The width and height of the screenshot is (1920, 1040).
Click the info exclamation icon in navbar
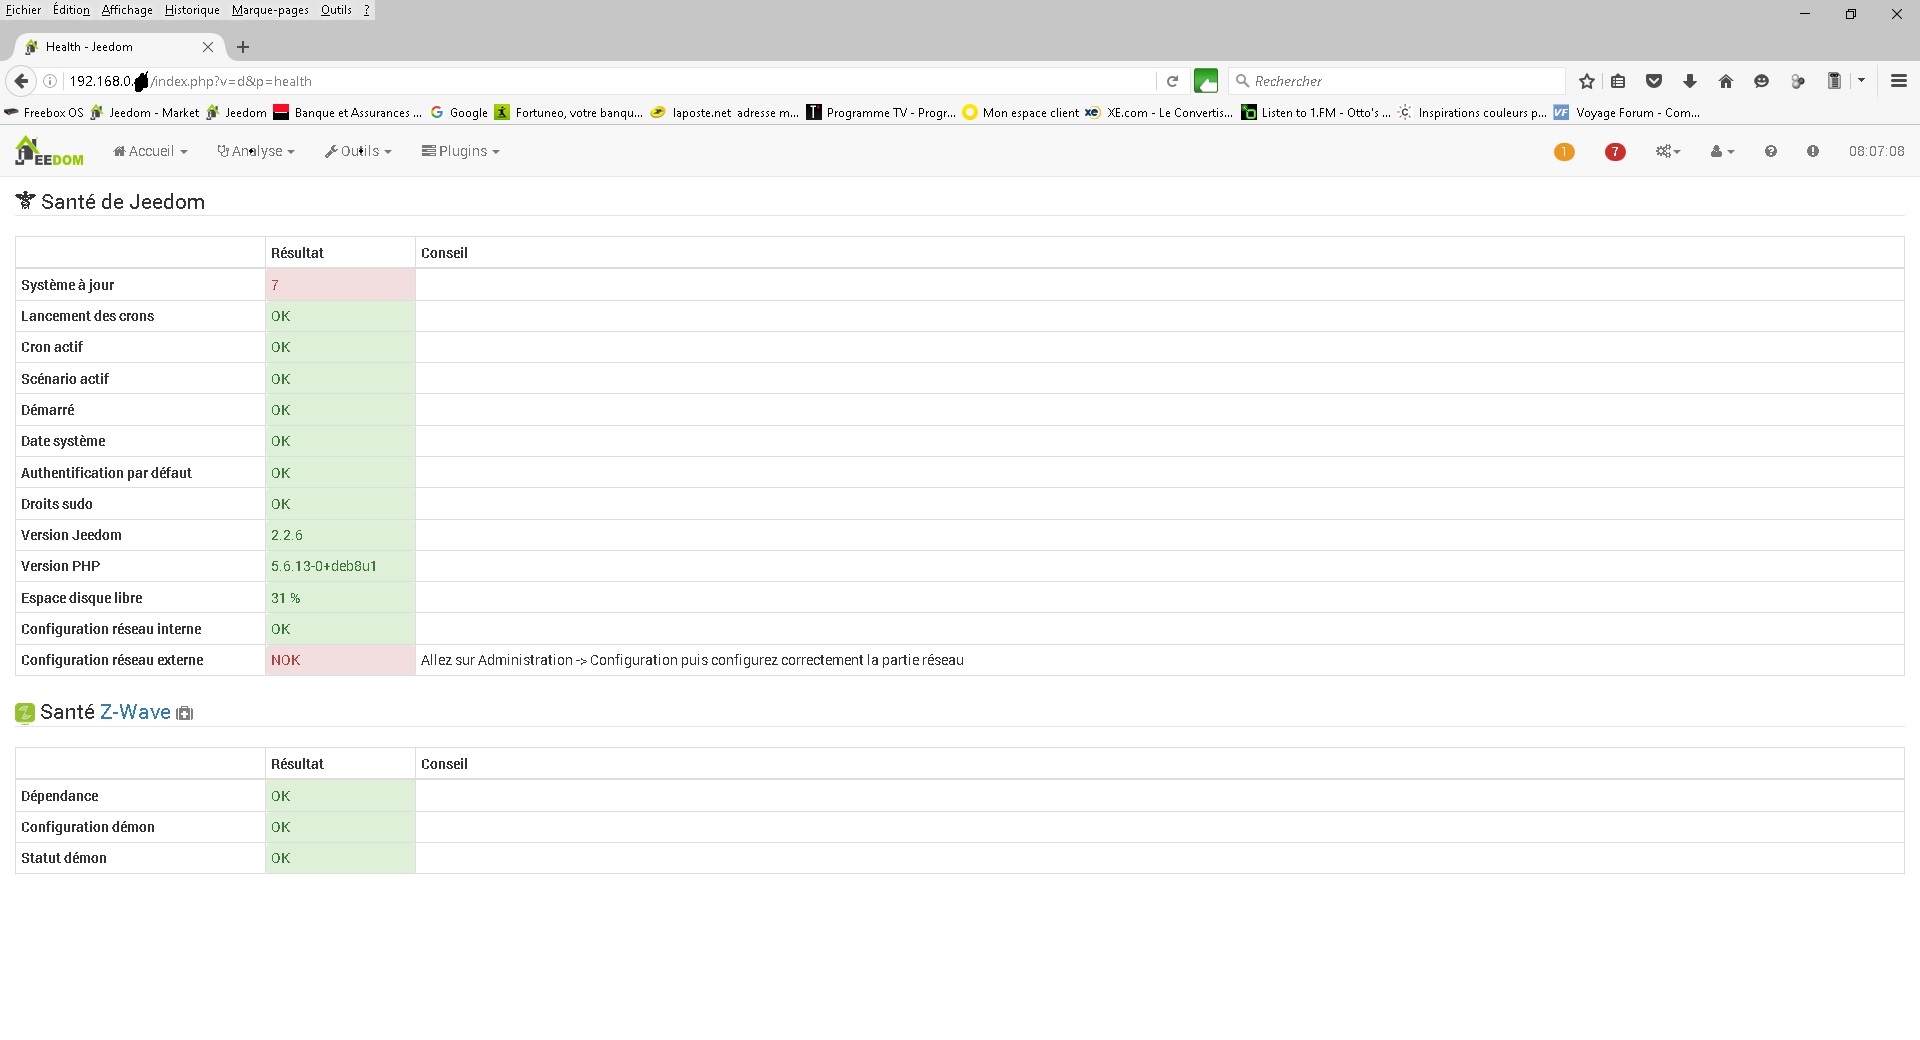(1813, 152)
